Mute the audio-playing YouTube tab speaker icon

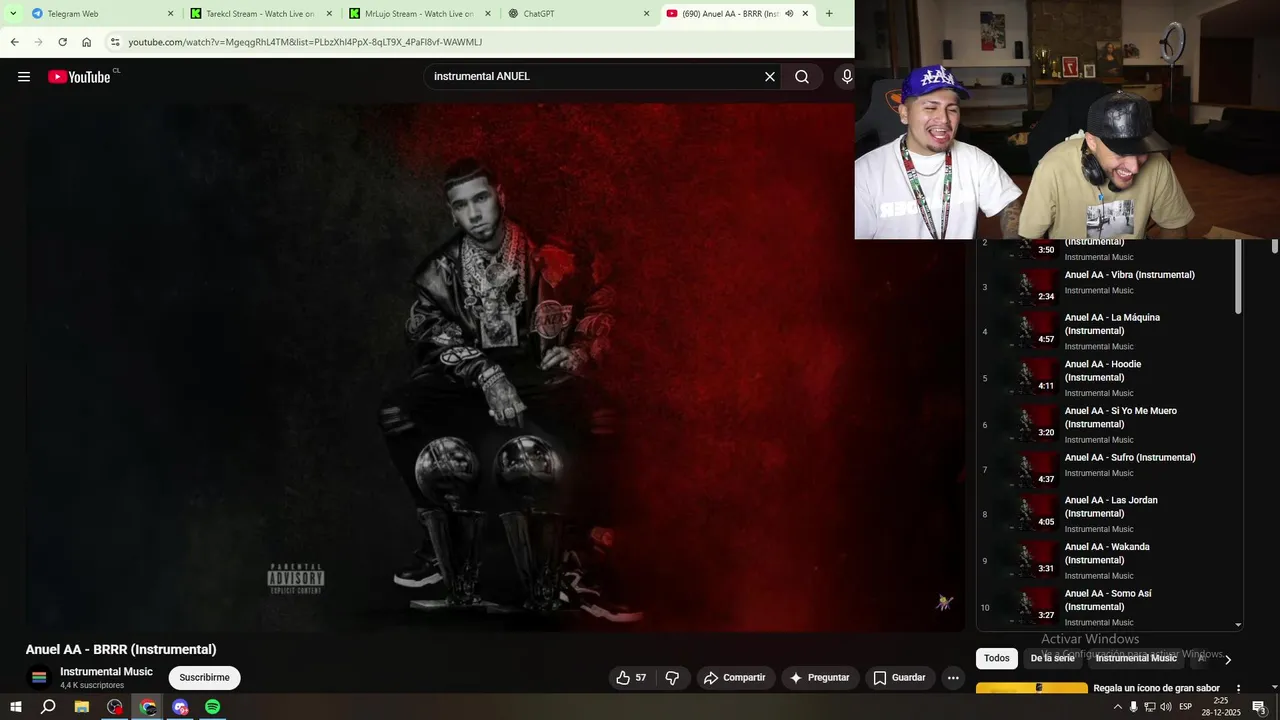click(789, 14)
